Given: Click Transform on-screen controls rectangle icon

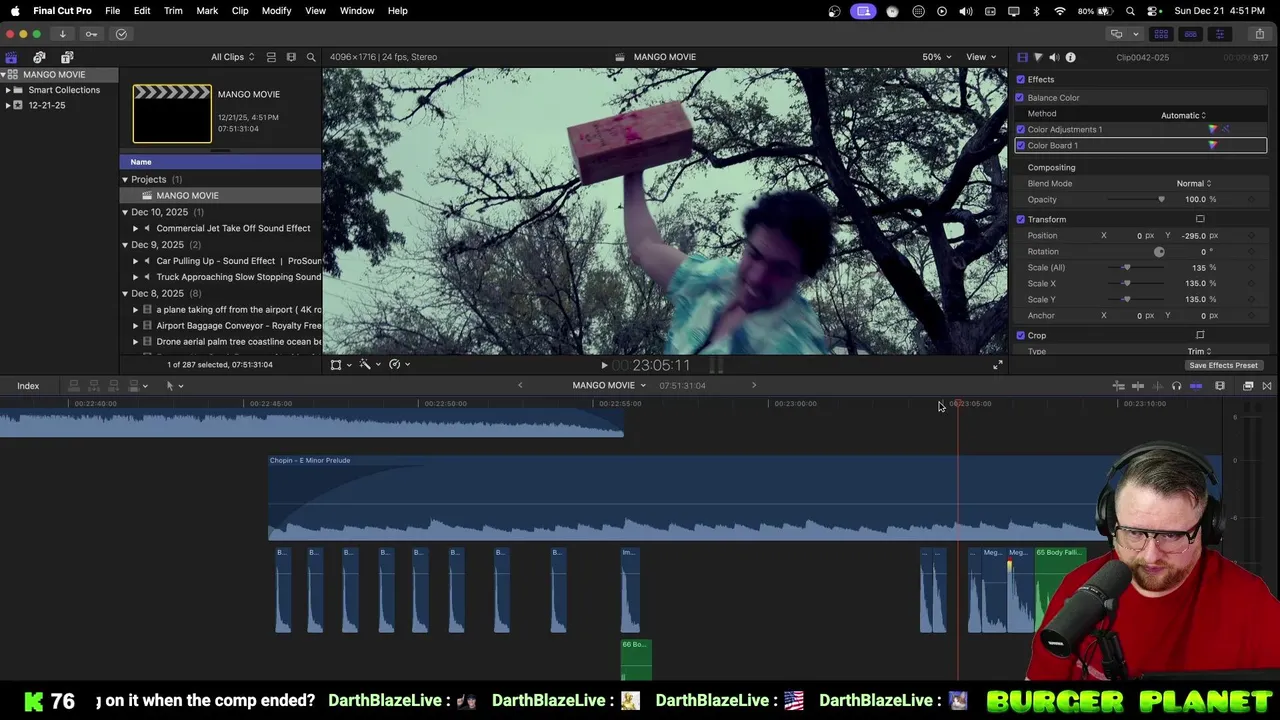Looking at the screenshot, I should [1200, 219].
